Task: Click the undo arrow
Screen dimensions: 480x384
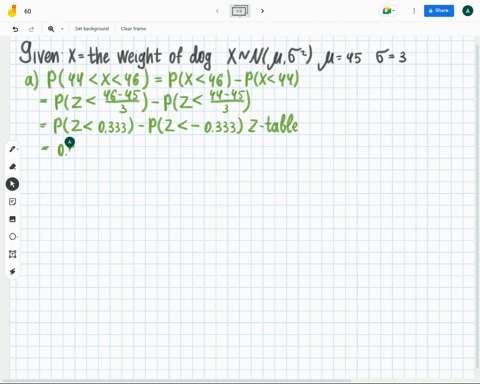Action: click(15, 29)
